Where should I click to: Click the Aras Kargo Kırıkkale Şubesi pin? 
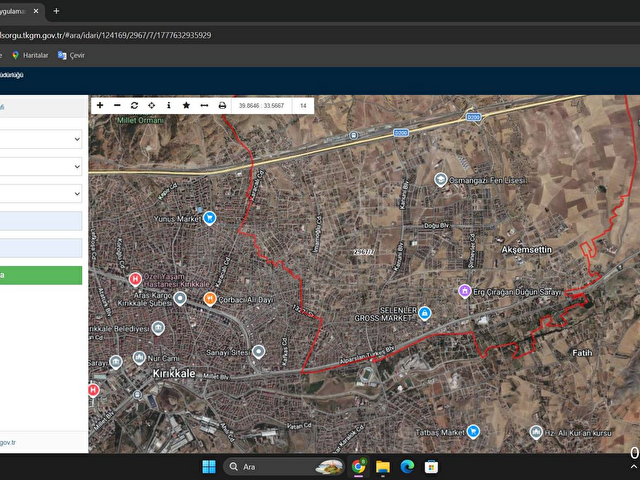click(x=180, y=299)
